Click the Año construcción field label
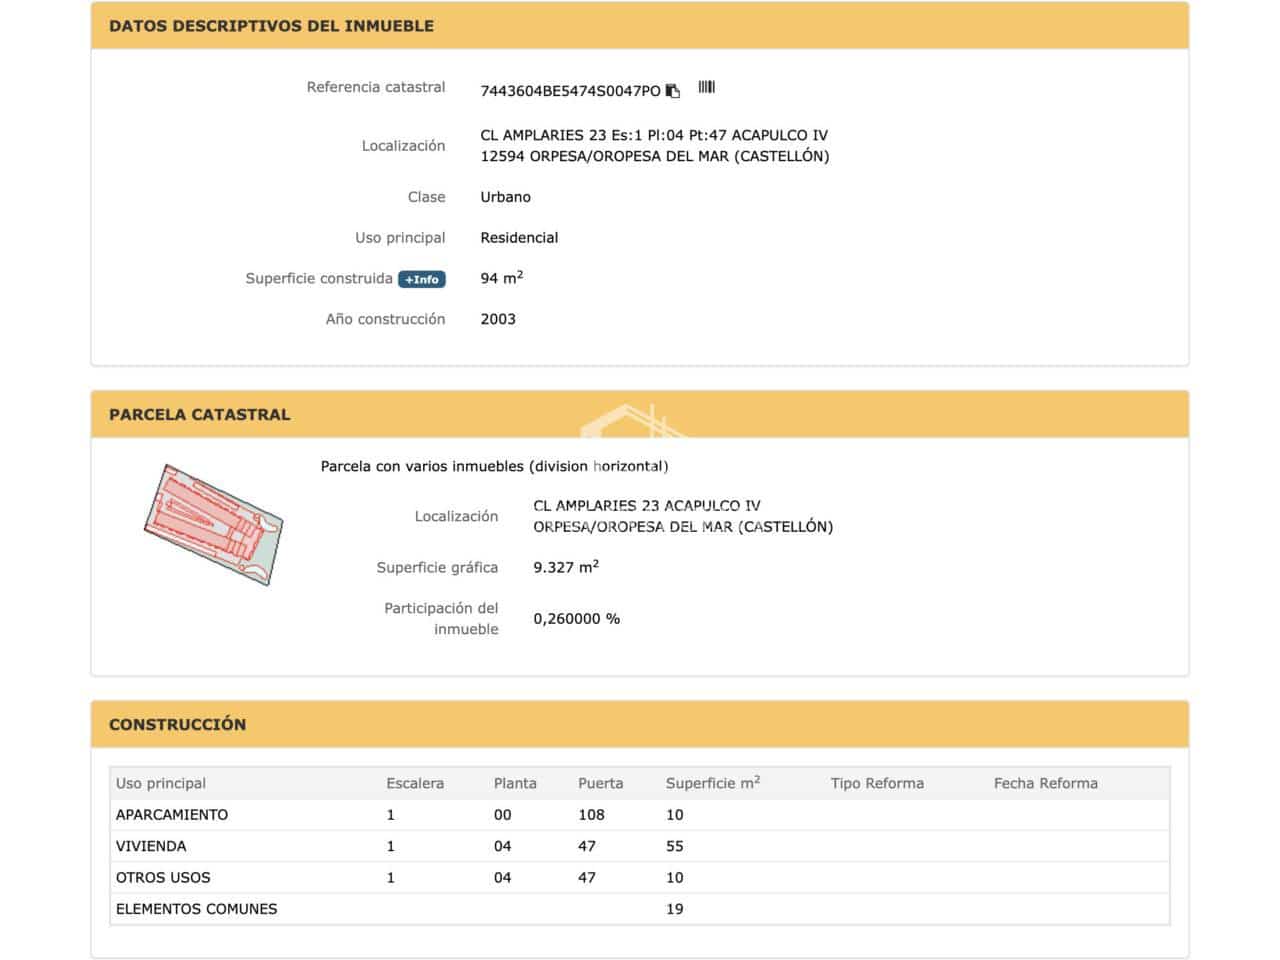 (385, 319)
